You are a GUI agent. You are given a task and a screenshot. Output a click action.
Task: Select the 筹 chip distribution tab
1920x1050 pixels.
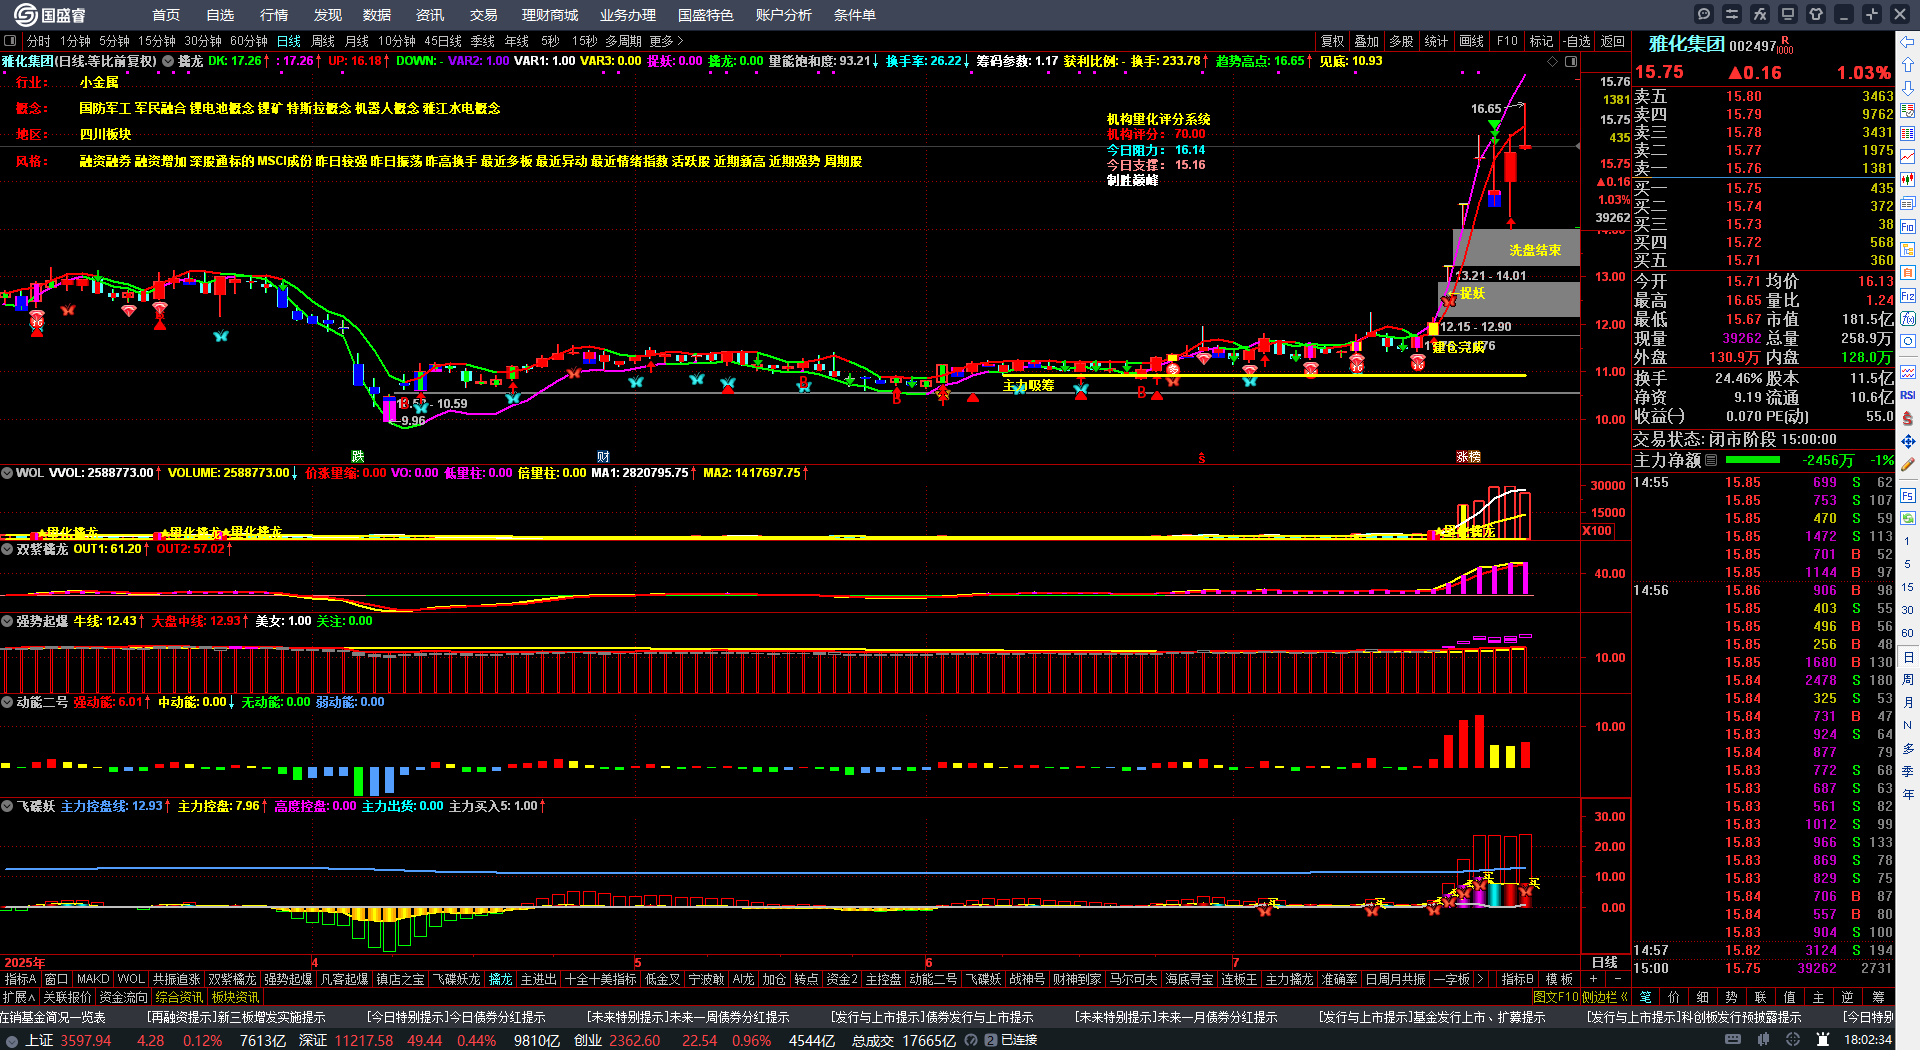click(1877, 997)
